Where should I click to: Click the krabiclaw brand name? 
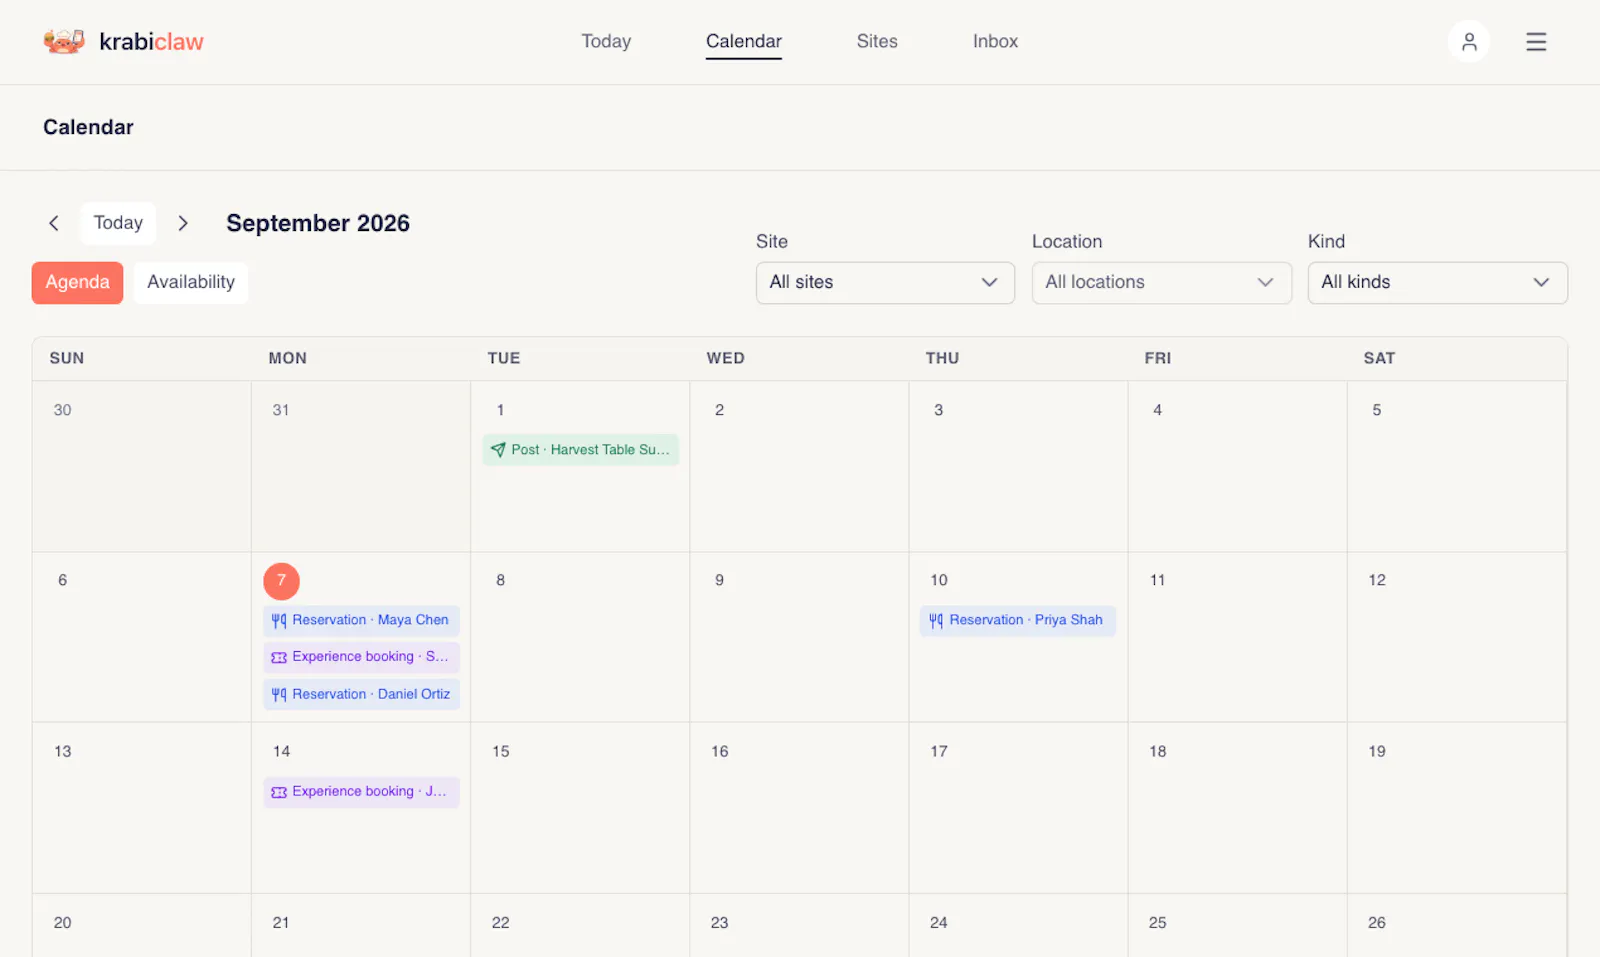point(151,41)
